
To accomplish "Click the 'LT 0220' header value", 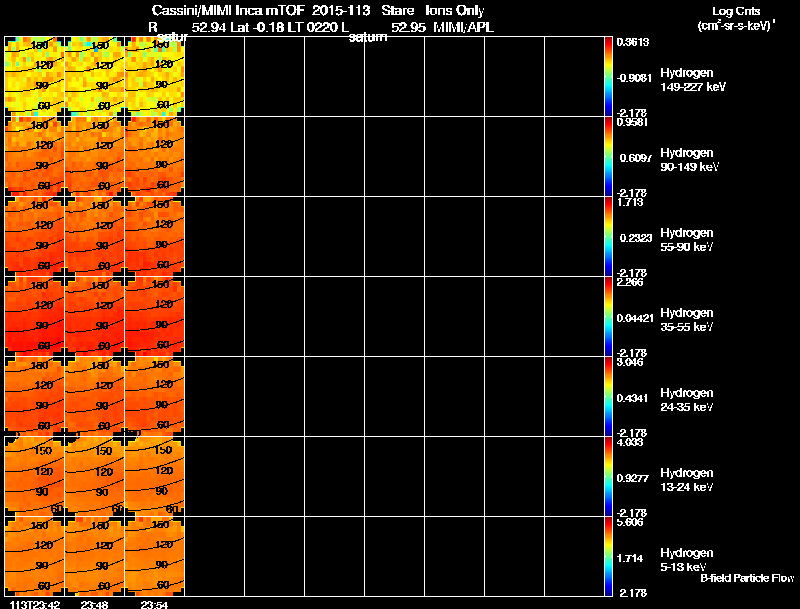I will [312, 27].
